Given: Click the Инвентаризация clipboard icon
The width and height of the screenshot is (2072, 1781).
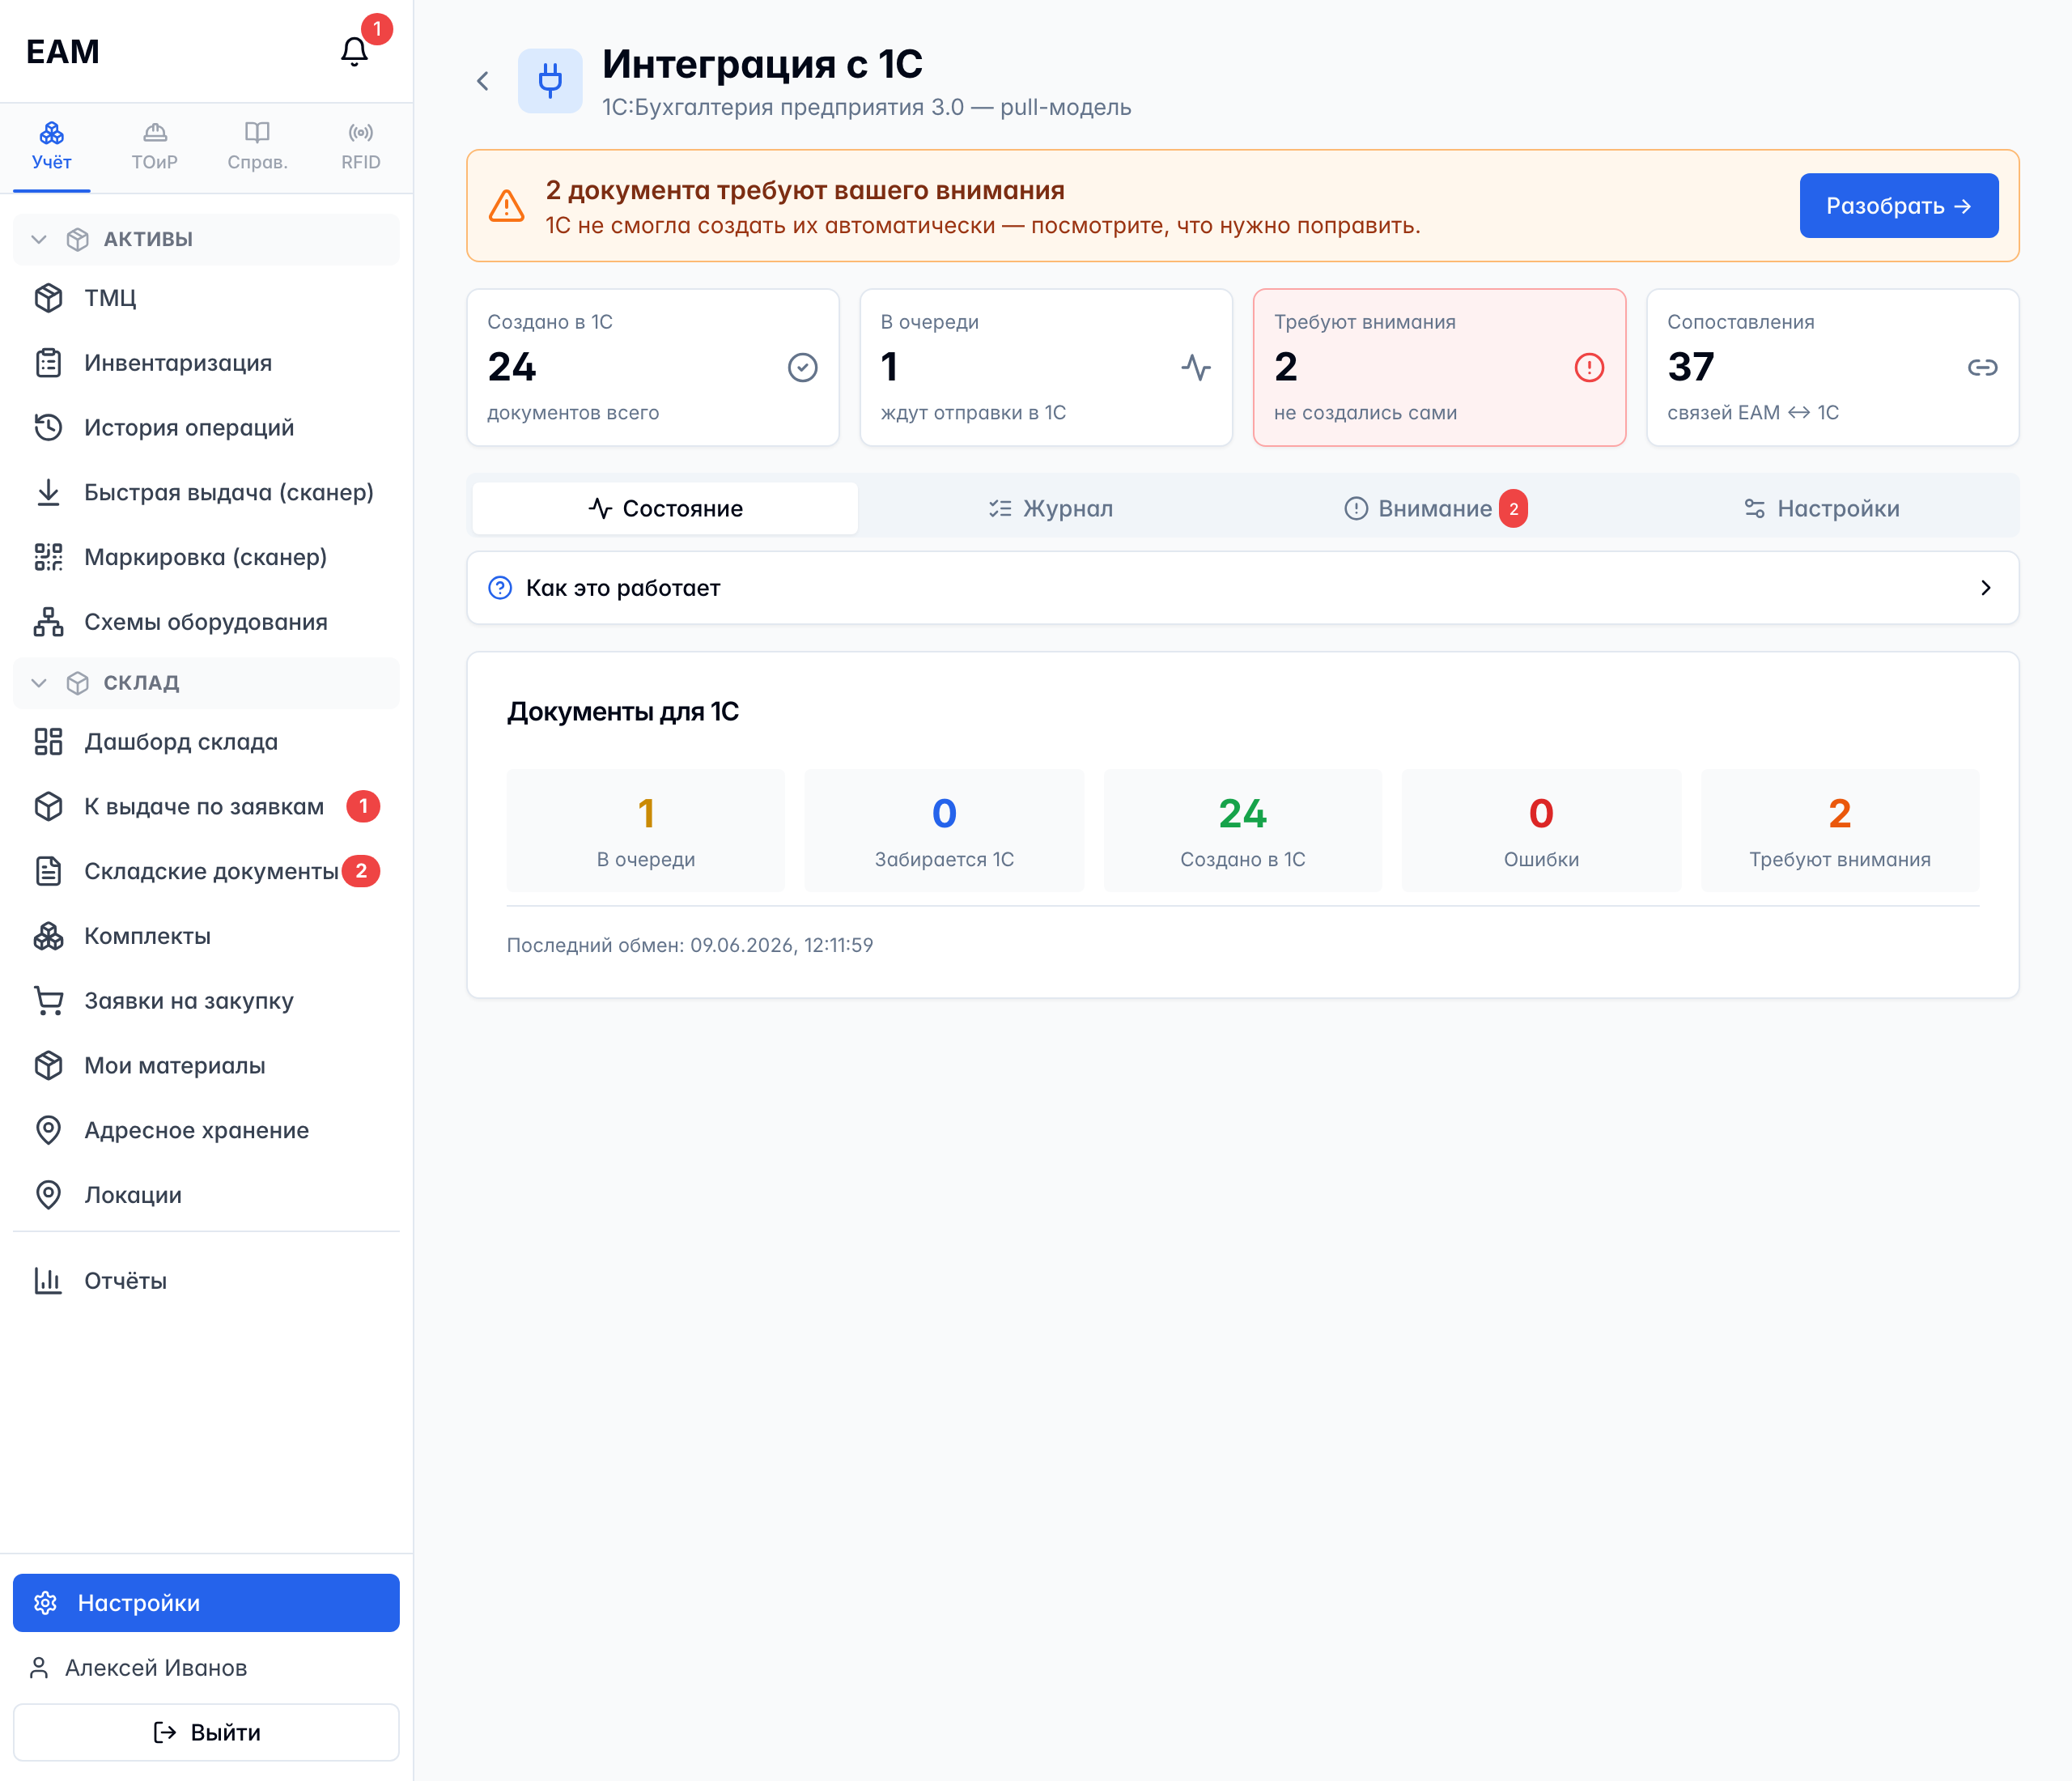Looking at the screenshot, I should [48, 363].
